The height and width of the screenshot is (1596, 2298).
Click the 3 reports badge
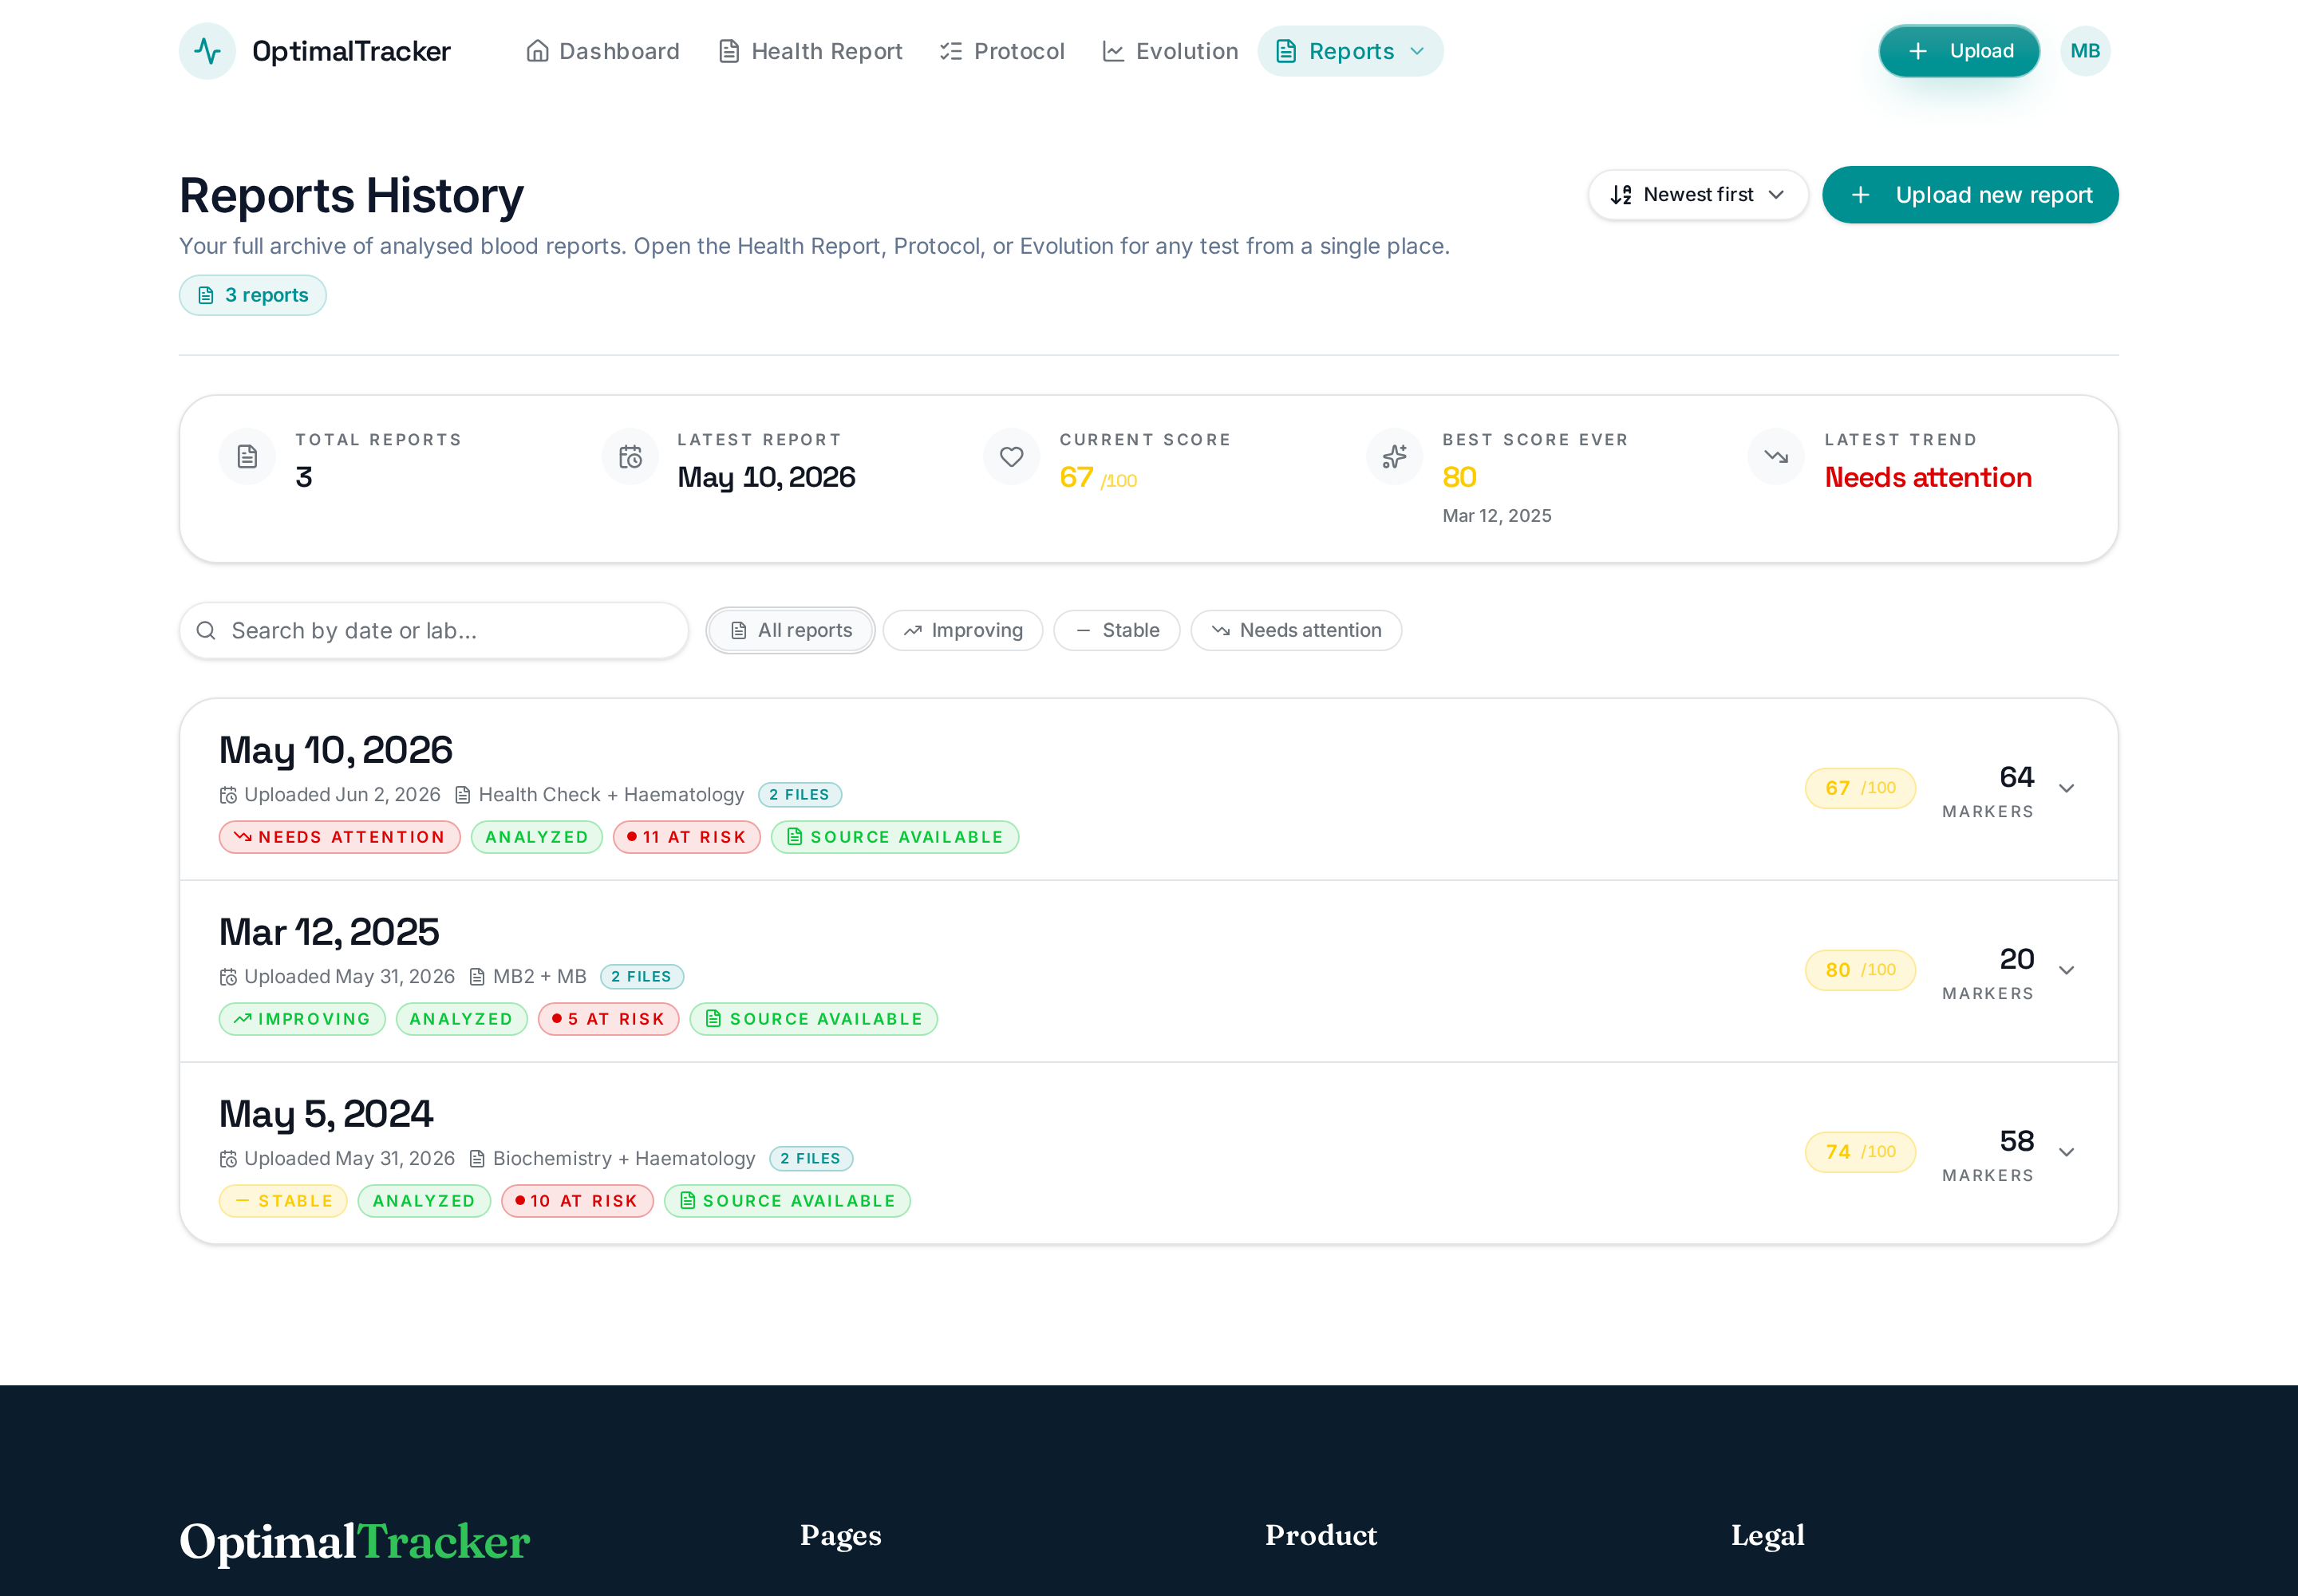pos(253,295)
